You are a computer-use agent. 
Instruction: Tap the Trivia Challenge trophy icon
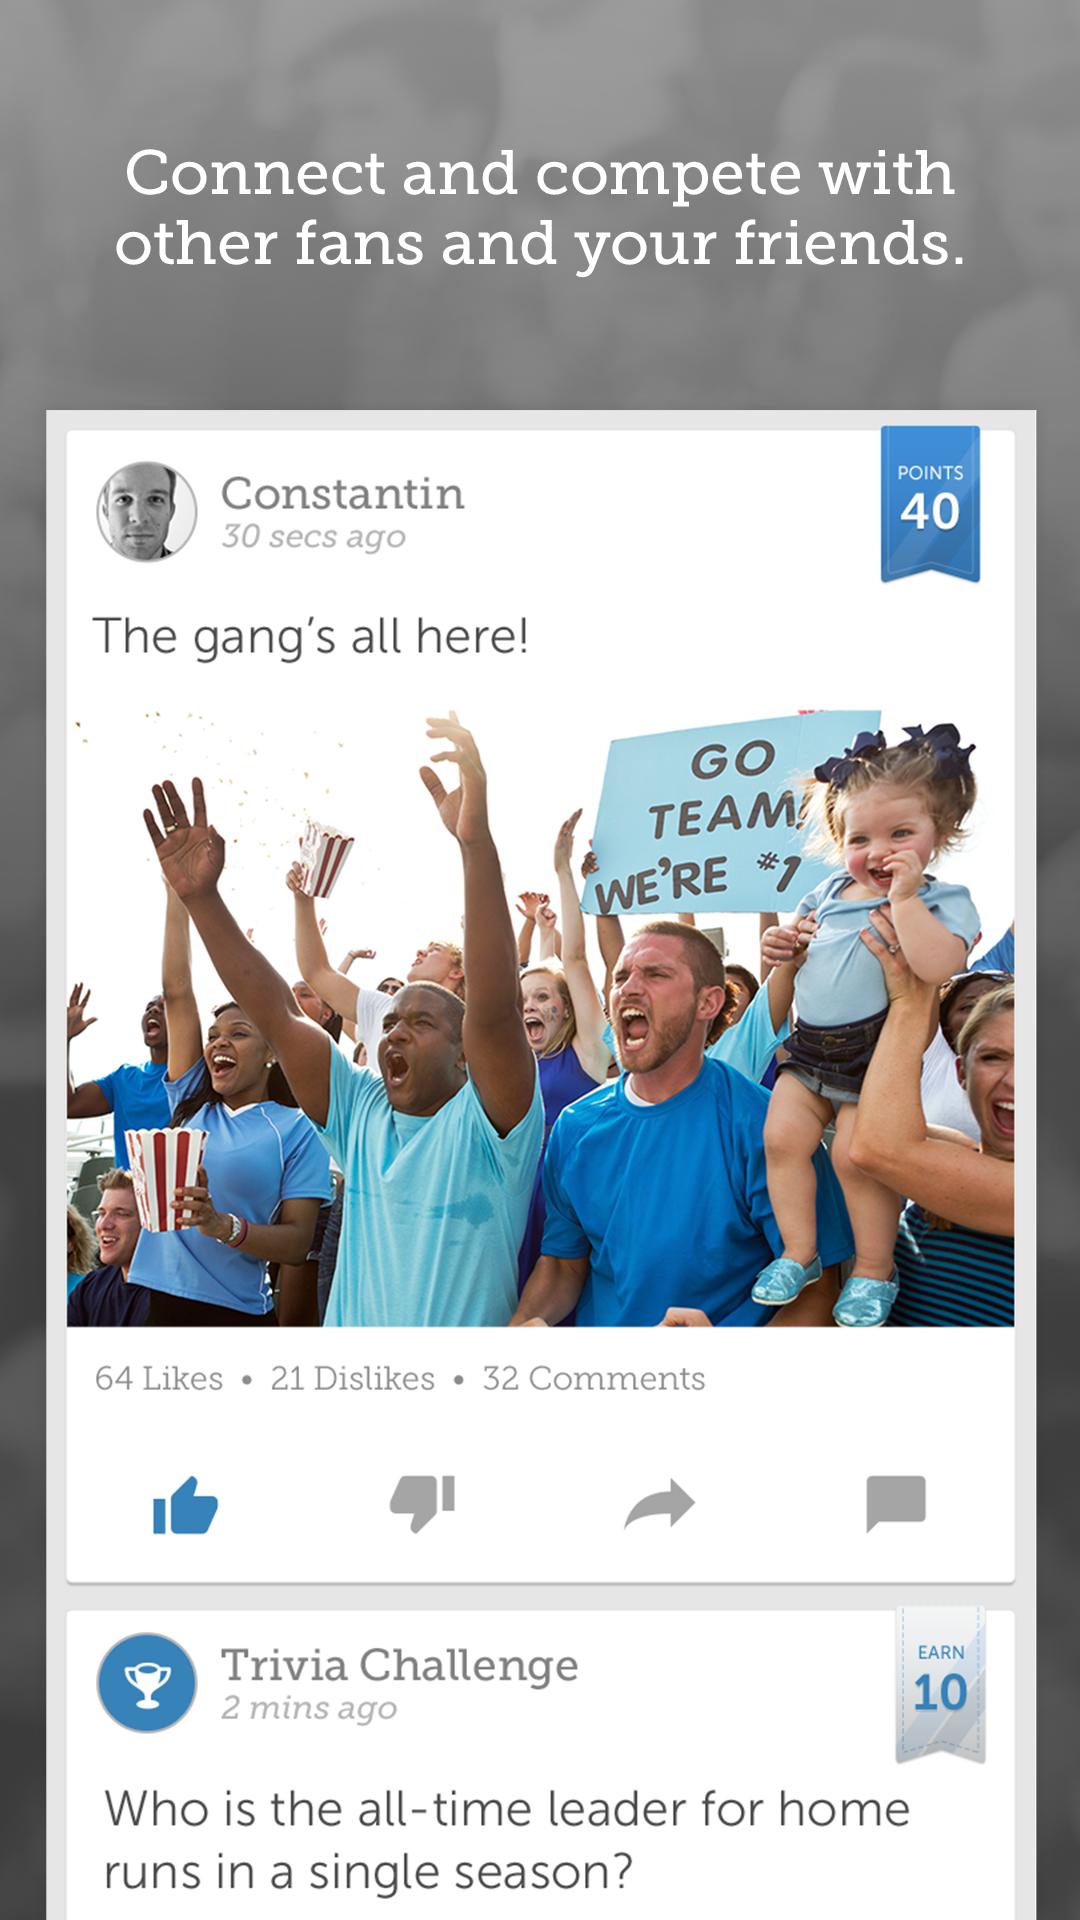[147, 1683]
